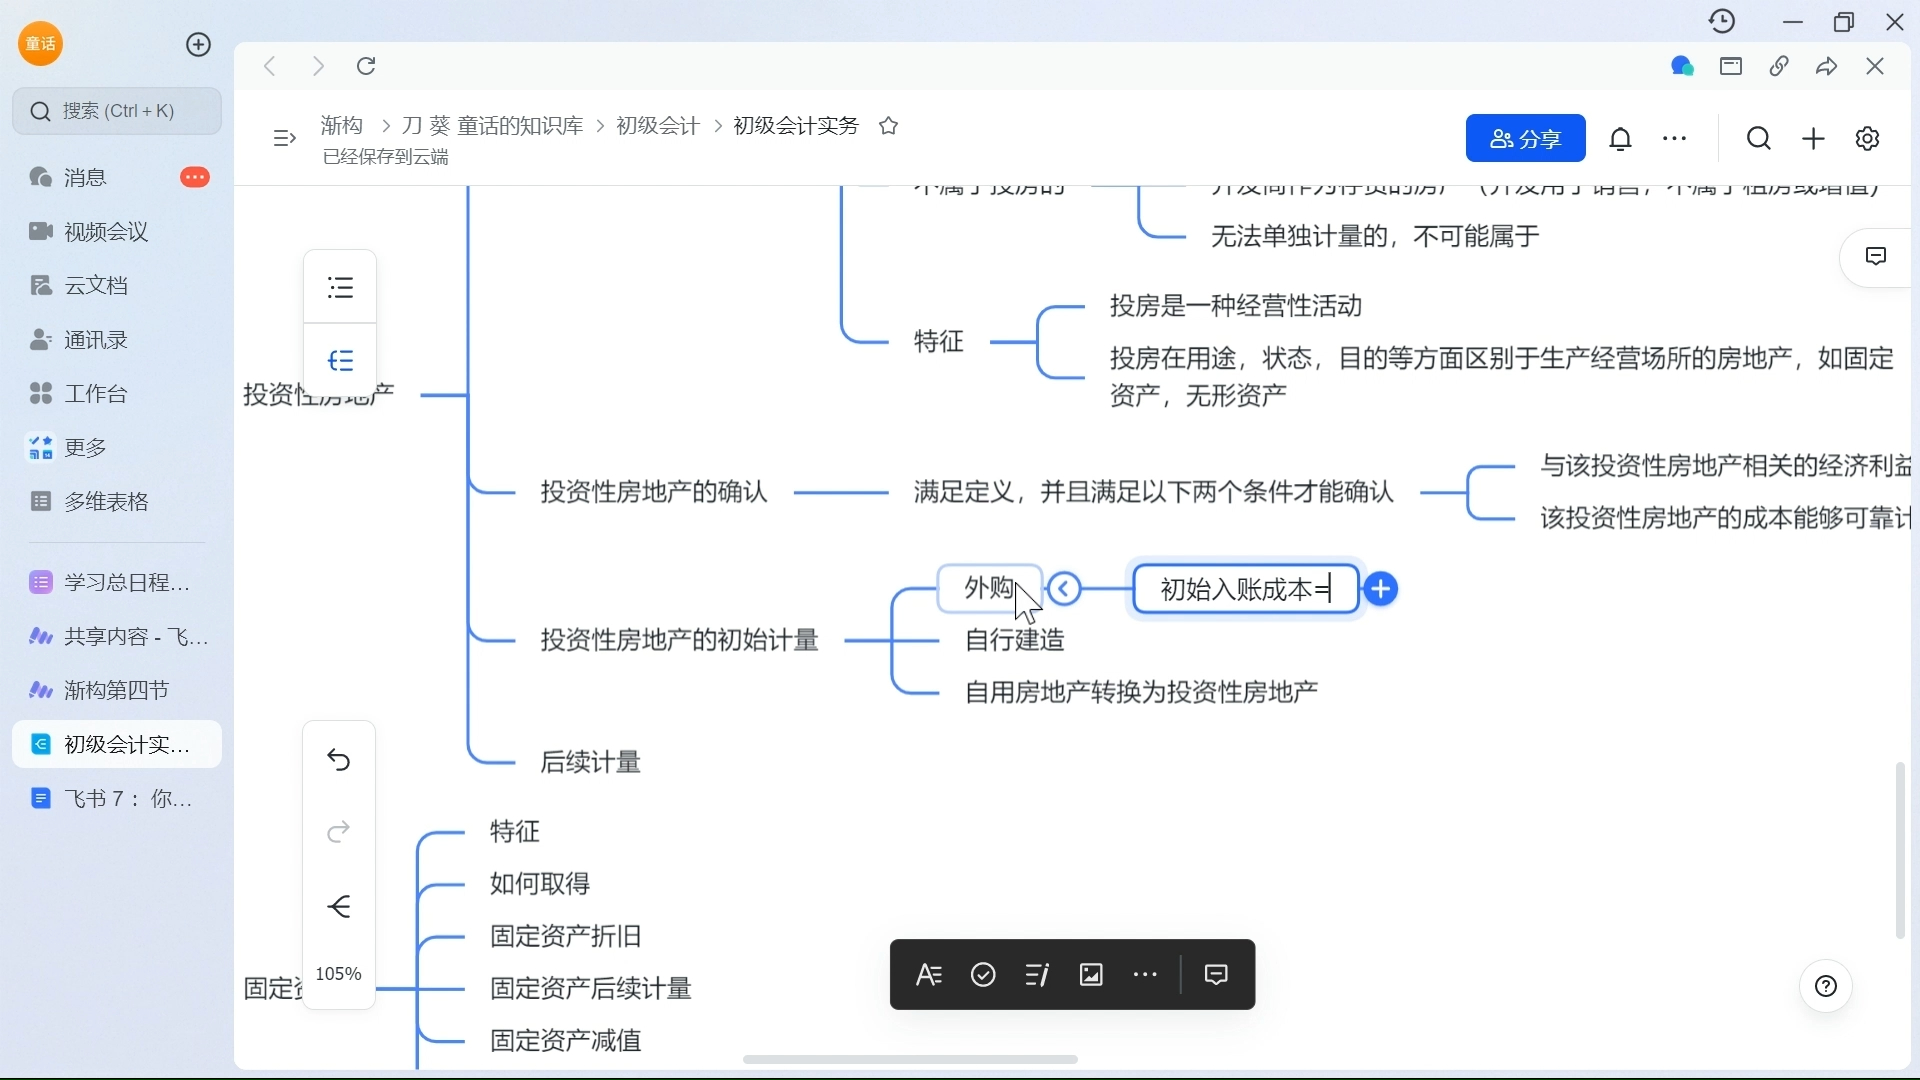Open 多维表格 in sidebar

pyautogui.click(x=117, y=501)
